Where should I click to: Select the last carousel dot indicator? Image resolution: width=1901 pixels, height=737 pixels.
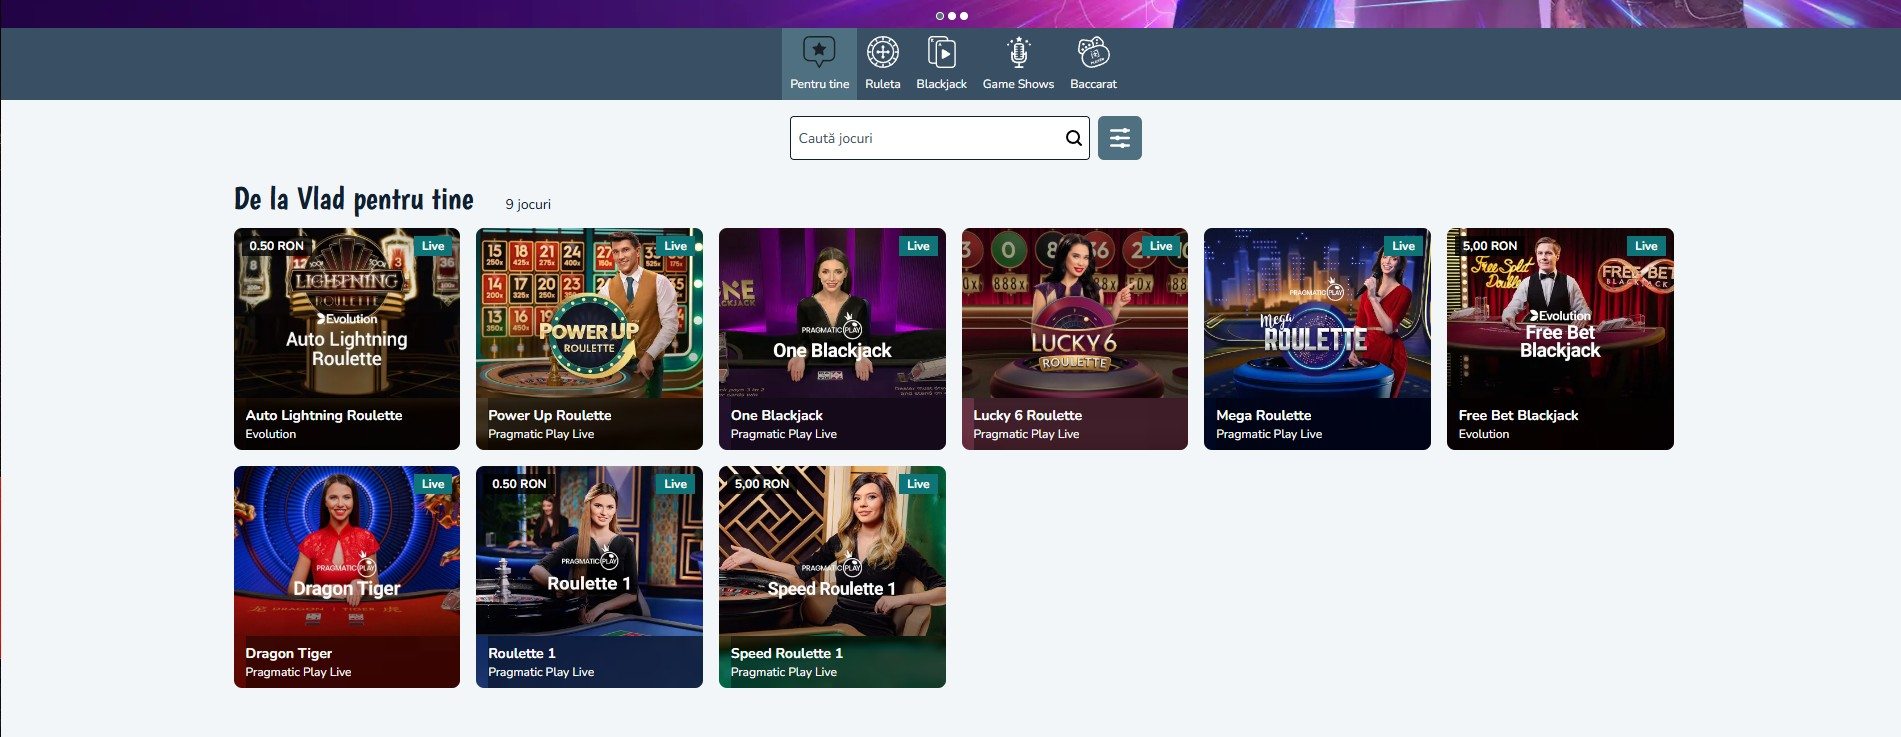[x=964, y=16]
